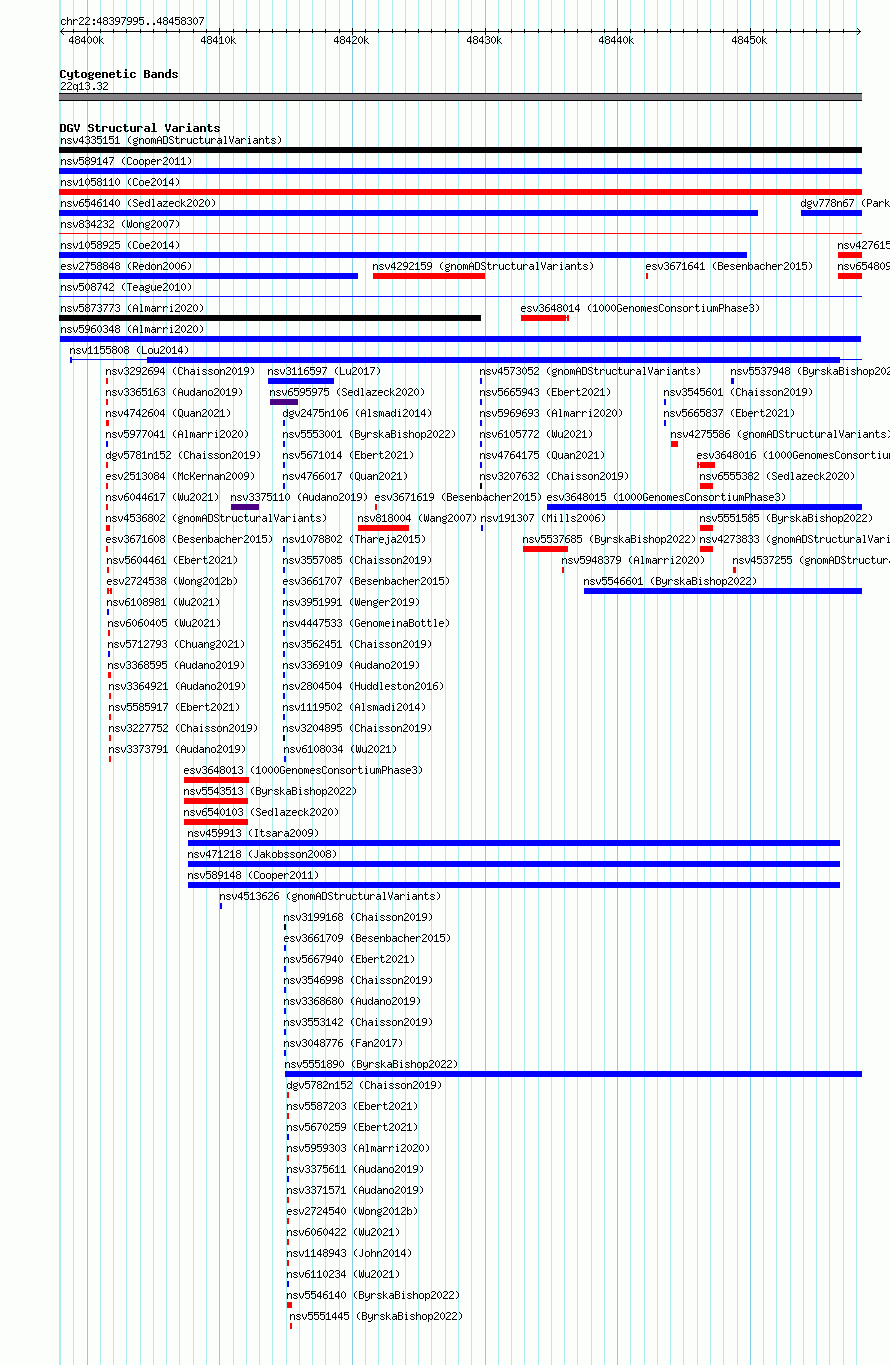Click nsv4275586 gnomADStructuralVariants label
Screen dimensions: 890x1365
point(780,434)
